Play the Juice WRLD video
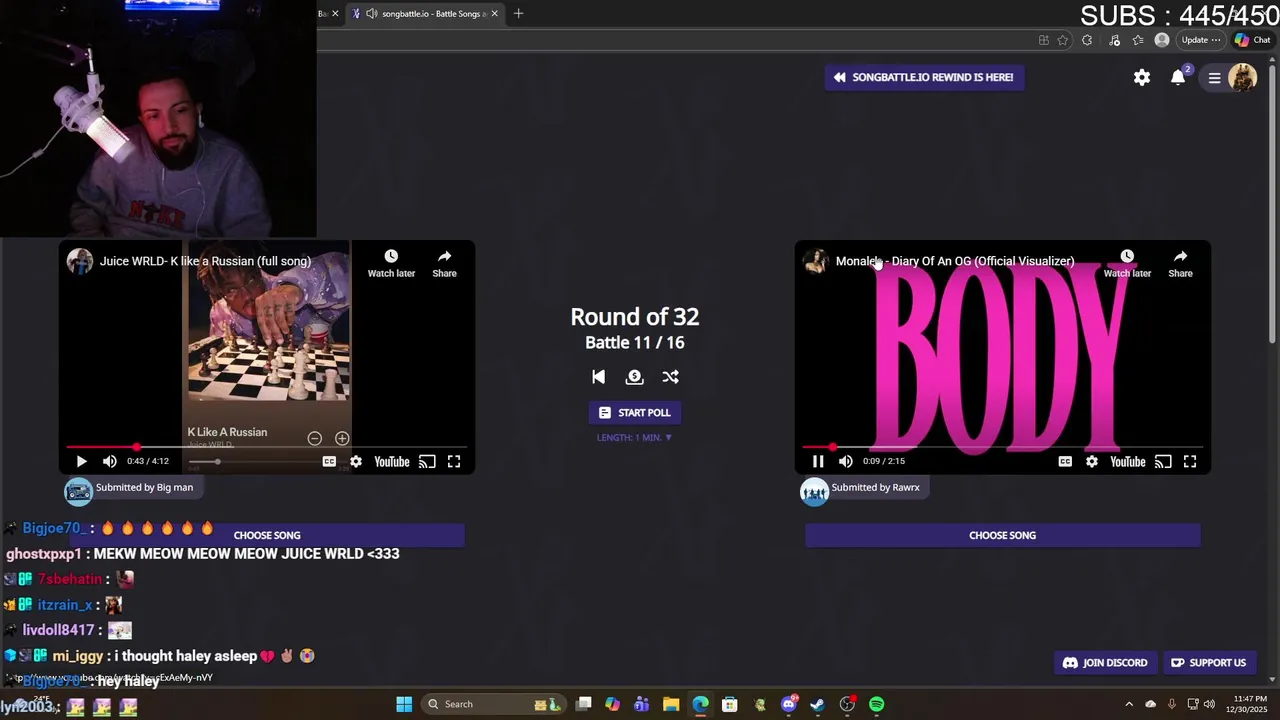The width and height of the screenshot is (1280, 720). point(81,461)
